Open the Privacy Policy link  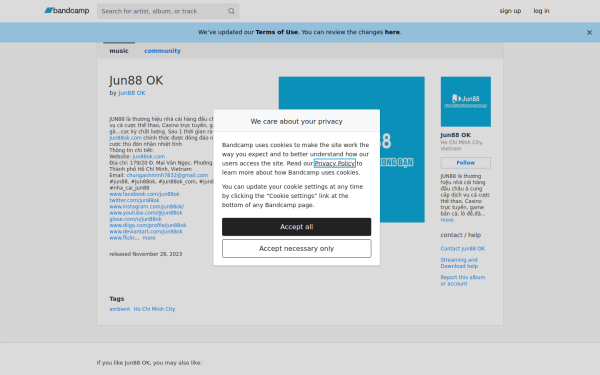334,163
